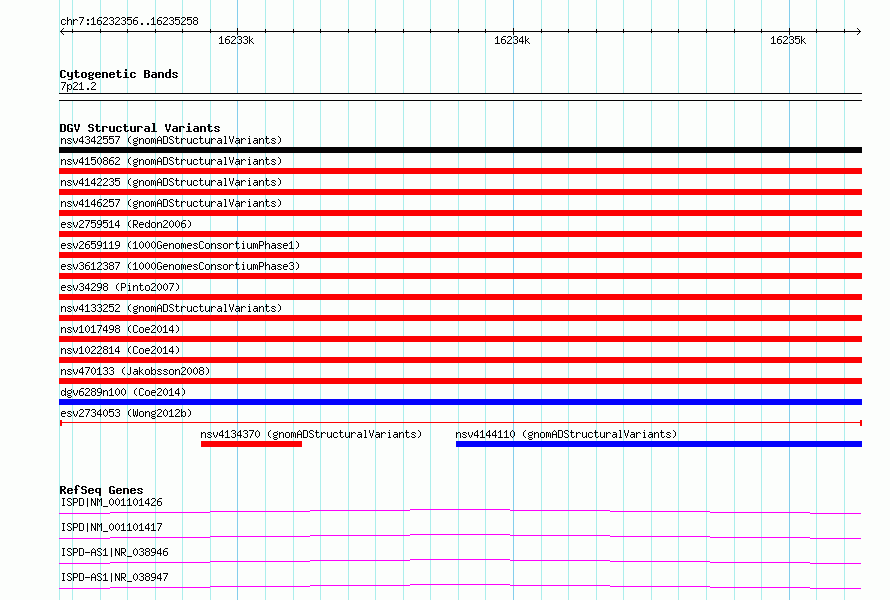Click the black bar for nsv4342557
The width and height of the screenshot is (890, 600).
[460, 150]
